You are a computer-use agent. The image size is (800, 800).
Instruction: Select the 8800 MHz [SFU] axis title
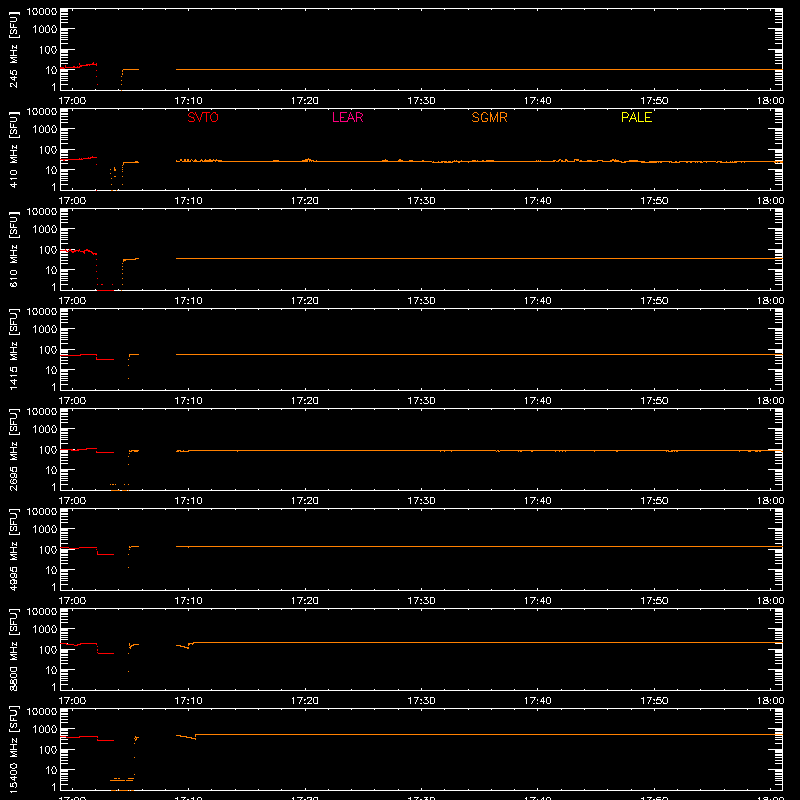pos(13,649)
